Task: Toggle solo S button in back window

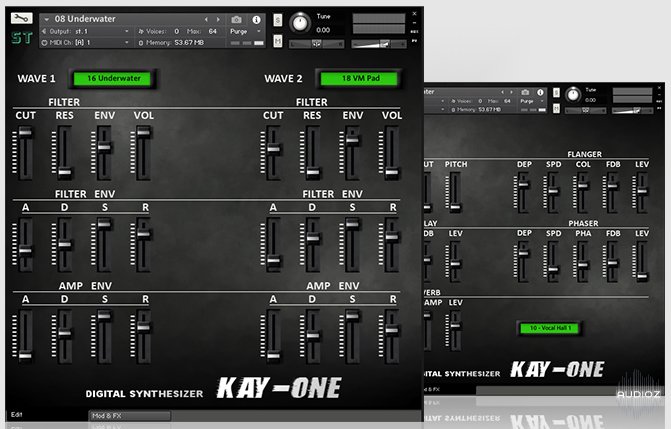Action: tap(556, 92)
